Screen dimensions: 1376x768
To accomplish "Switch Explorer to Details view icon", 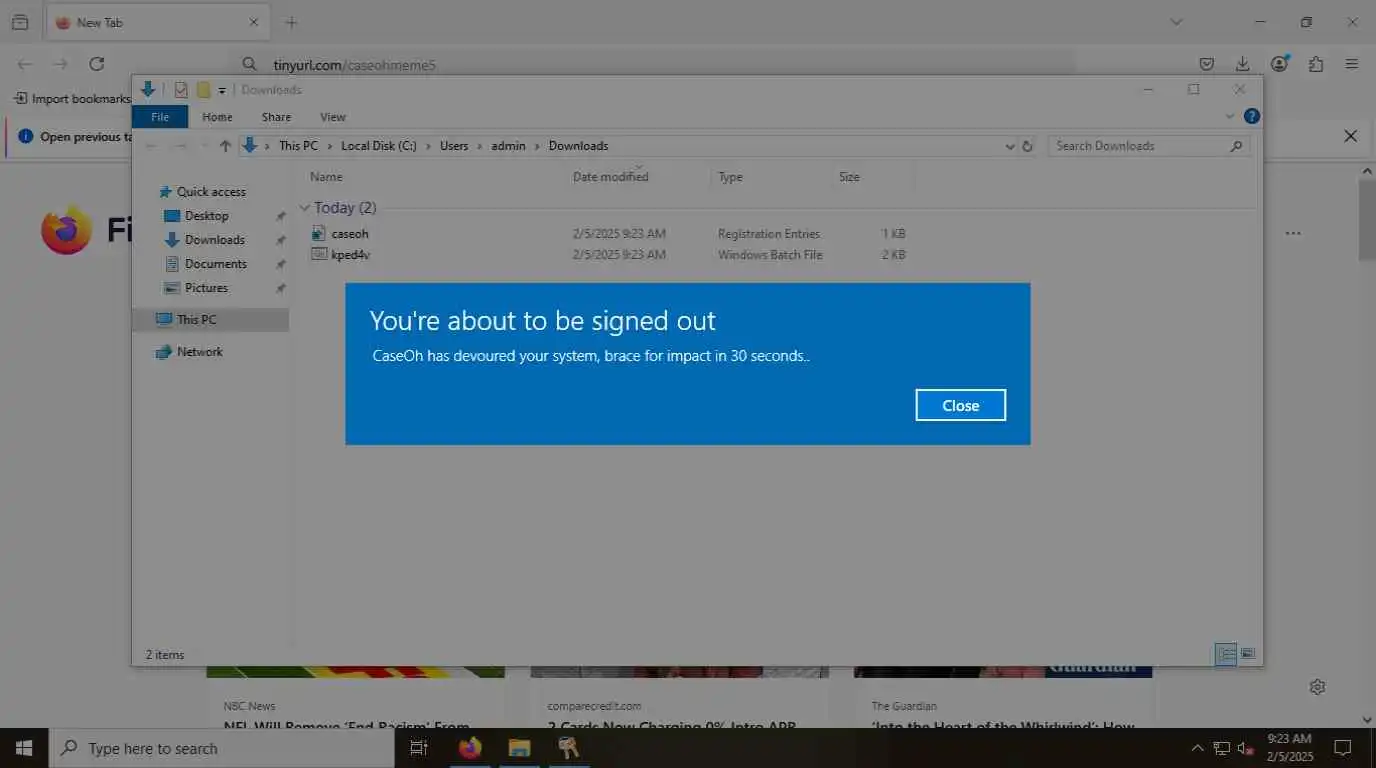I will (x=1226, y=654).
